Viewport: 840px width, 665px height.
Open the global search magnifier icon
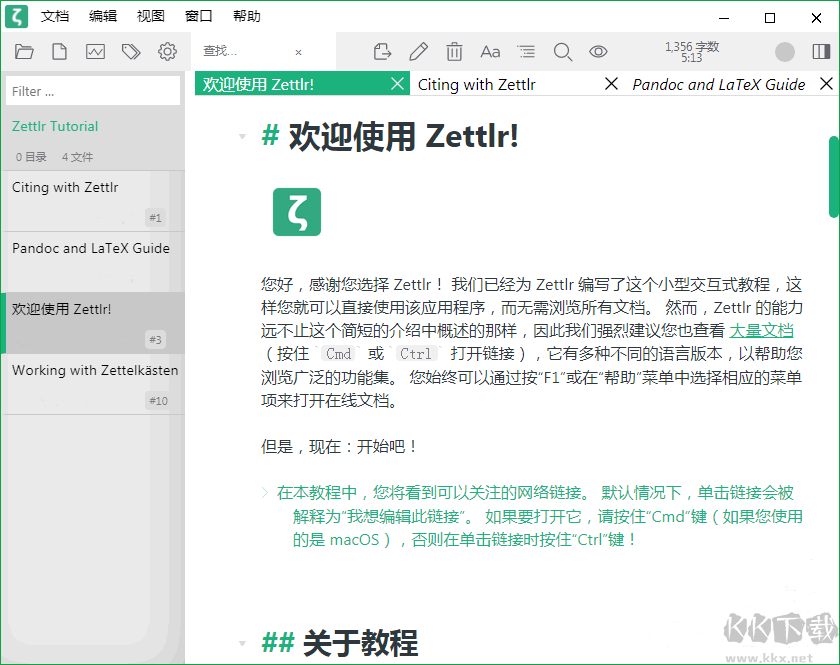click(x=563, y=51)
